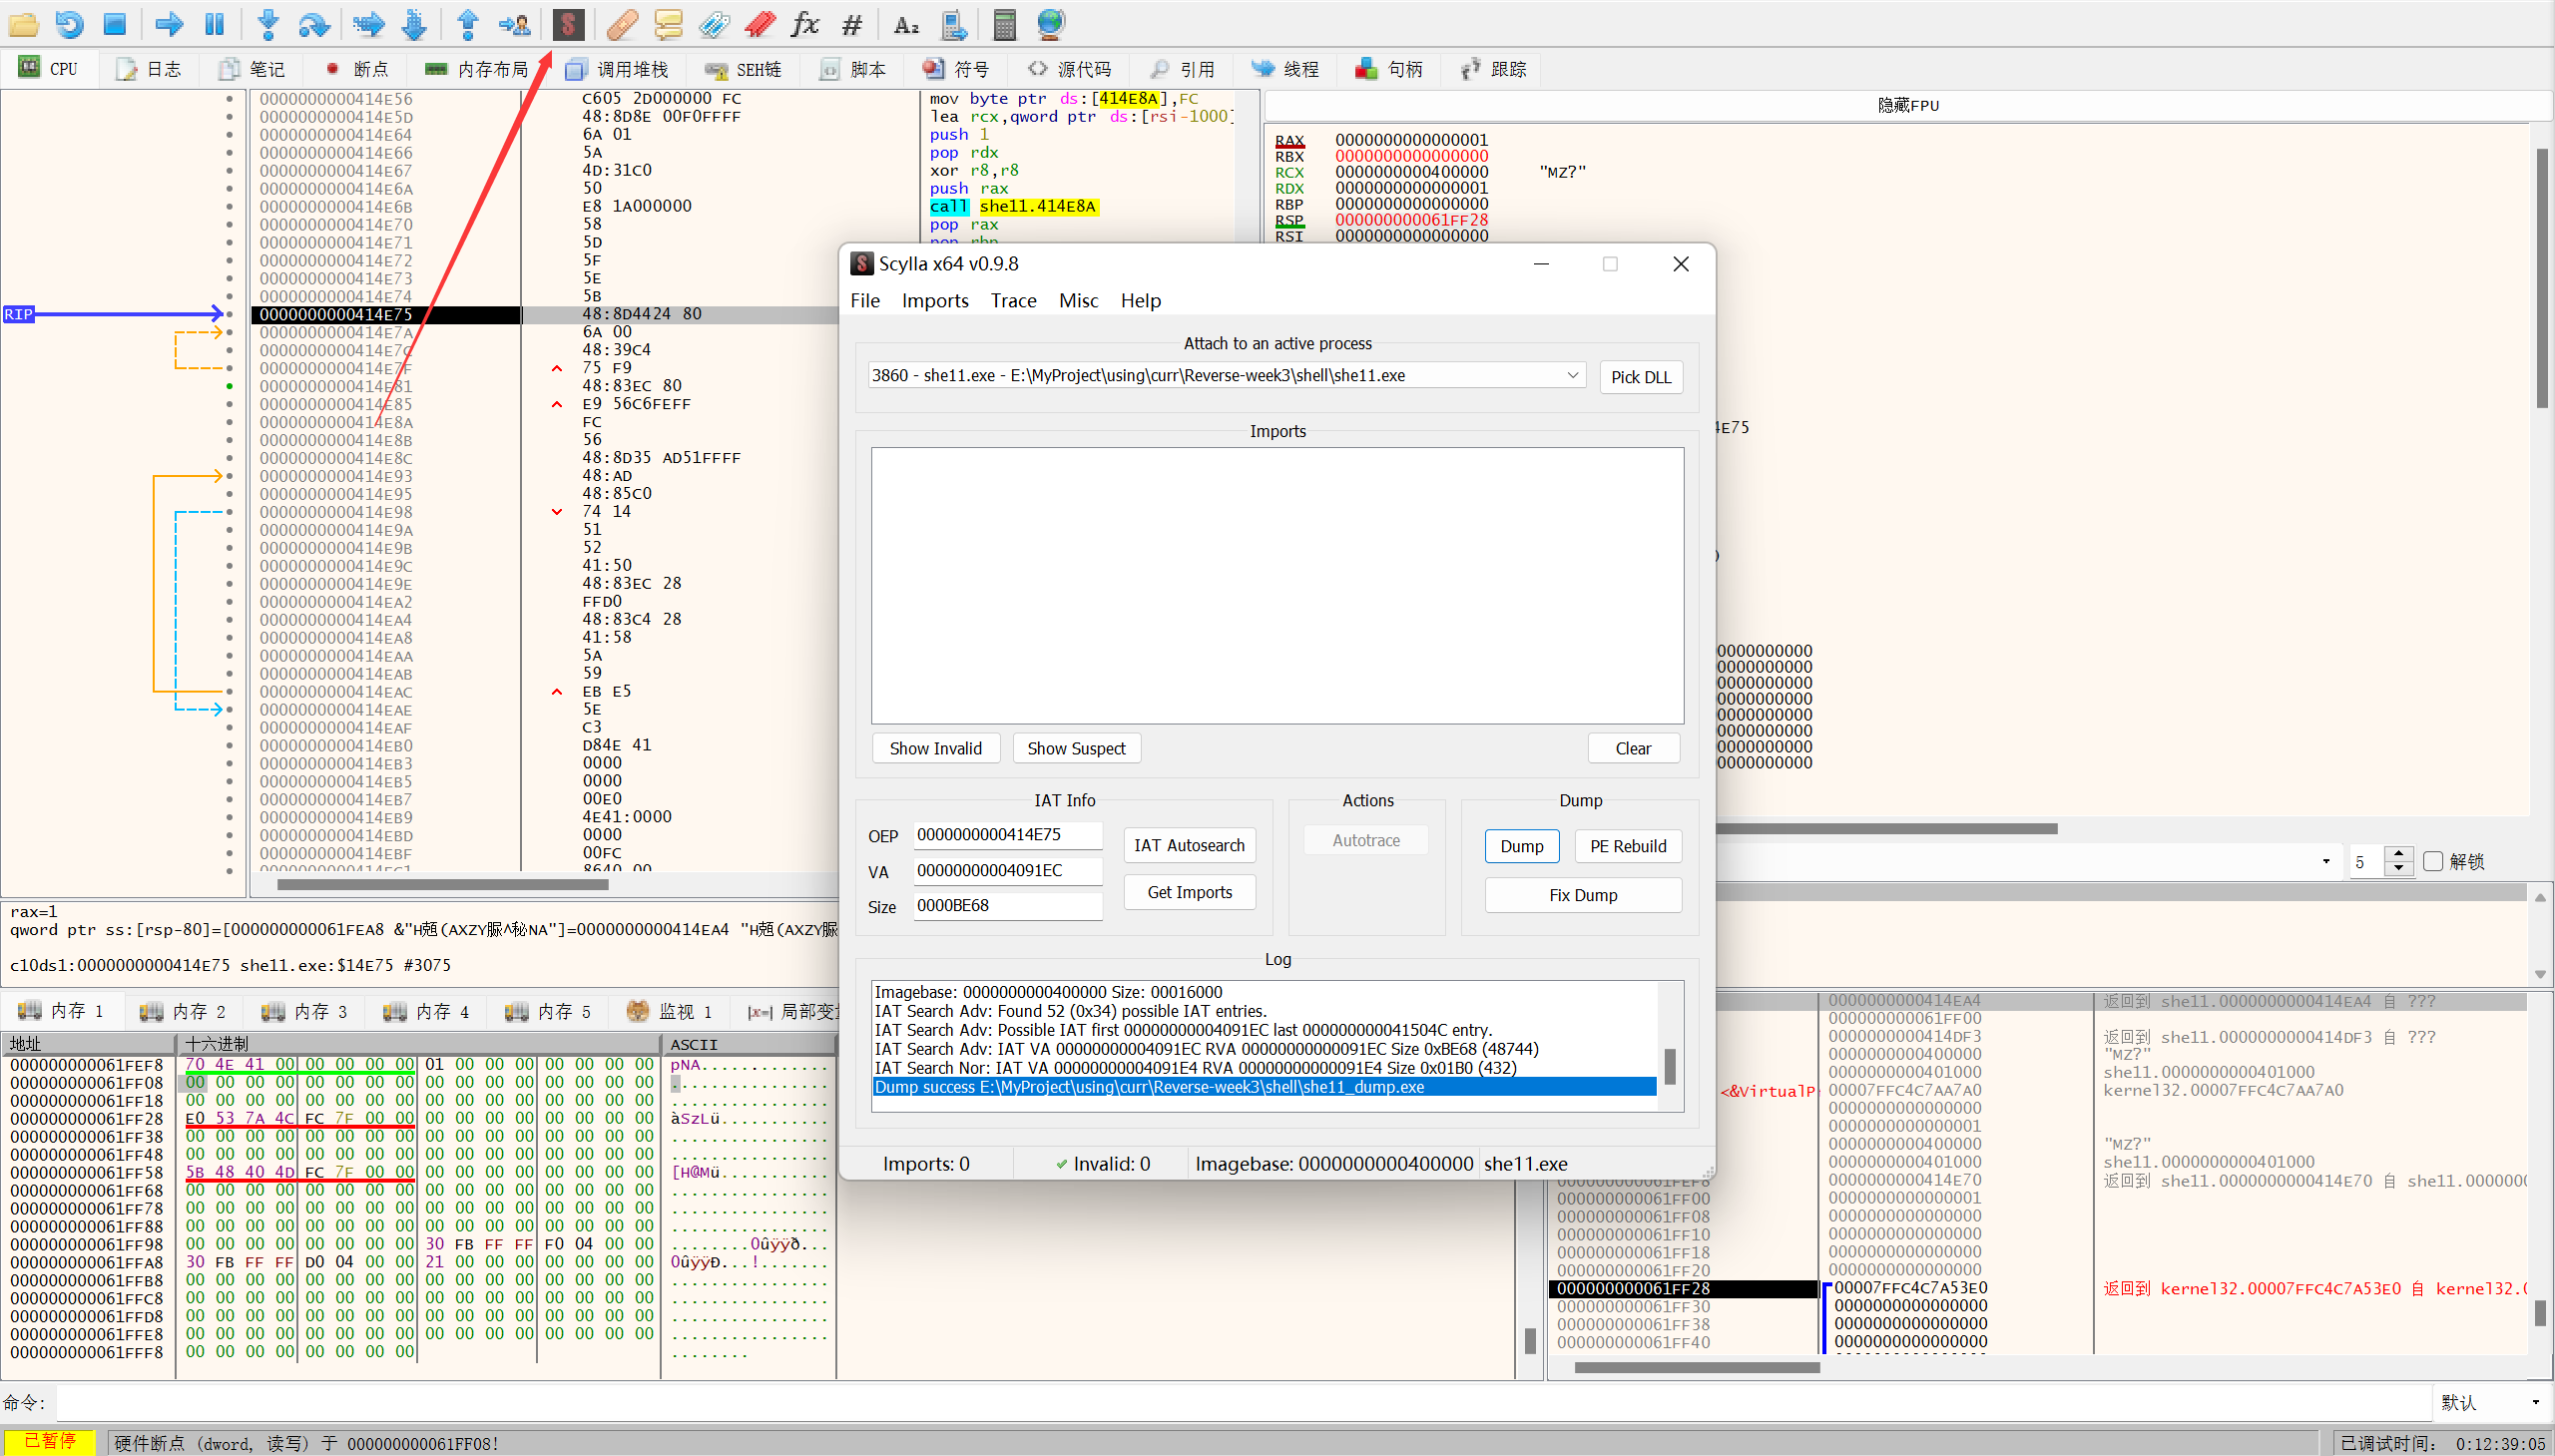This screenshot has height=1456, width=2555.
Task: Click the Dump button in Scylla
Action: coord(1521,846)
